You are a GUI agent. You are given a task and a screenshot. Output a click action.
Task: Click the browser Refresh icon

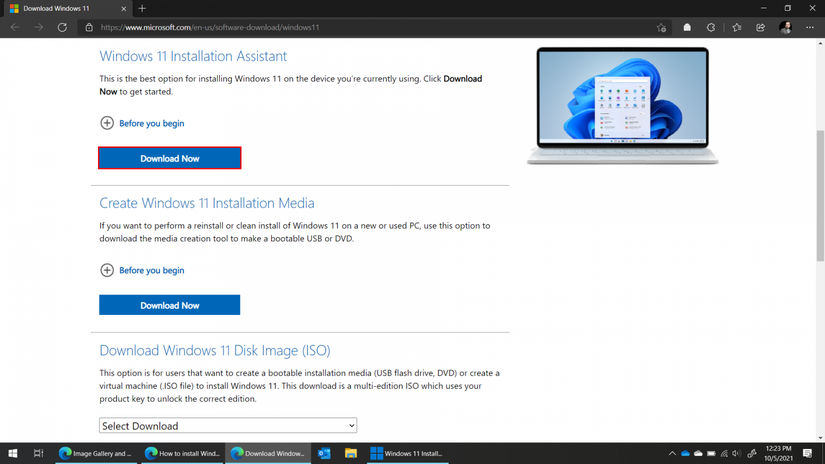(x=62, y=28)
